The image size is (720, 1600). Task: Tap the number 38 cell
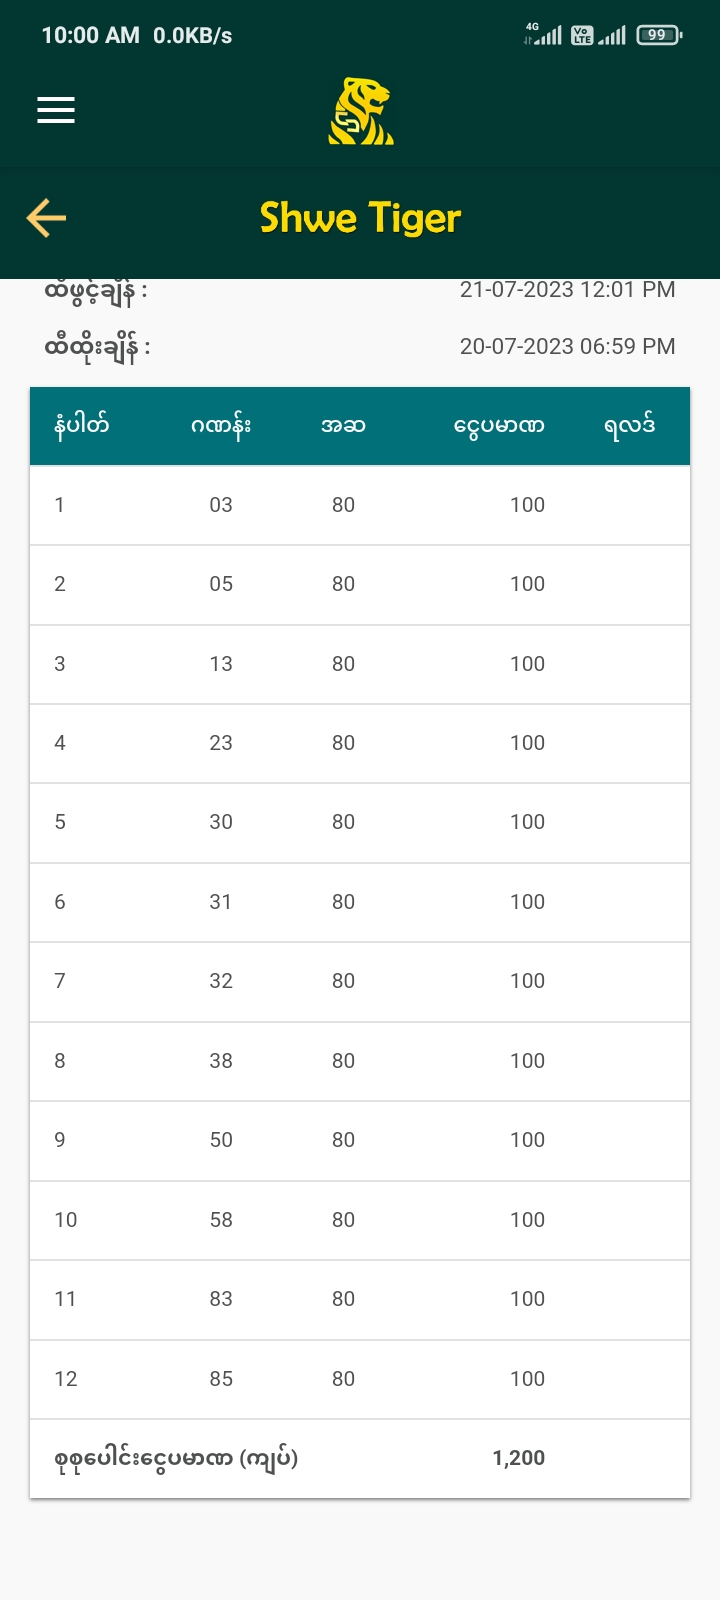point(221,1061)
